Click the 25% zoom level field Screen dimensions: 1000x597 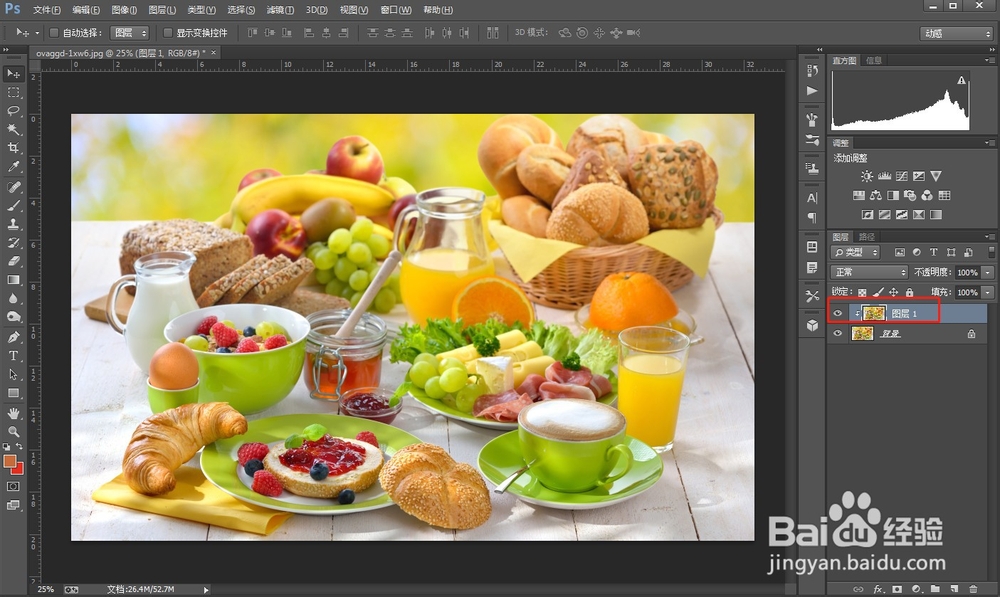[45, 589]
